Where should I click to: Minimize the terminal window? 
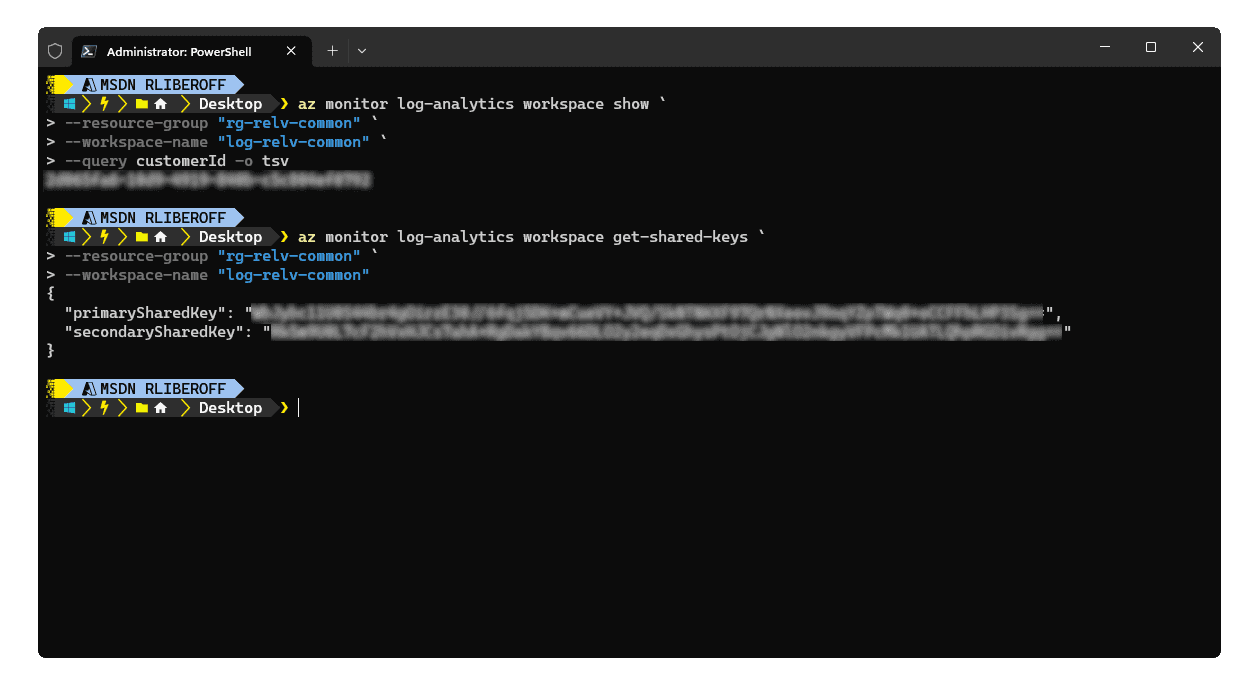coord(1104,47)
